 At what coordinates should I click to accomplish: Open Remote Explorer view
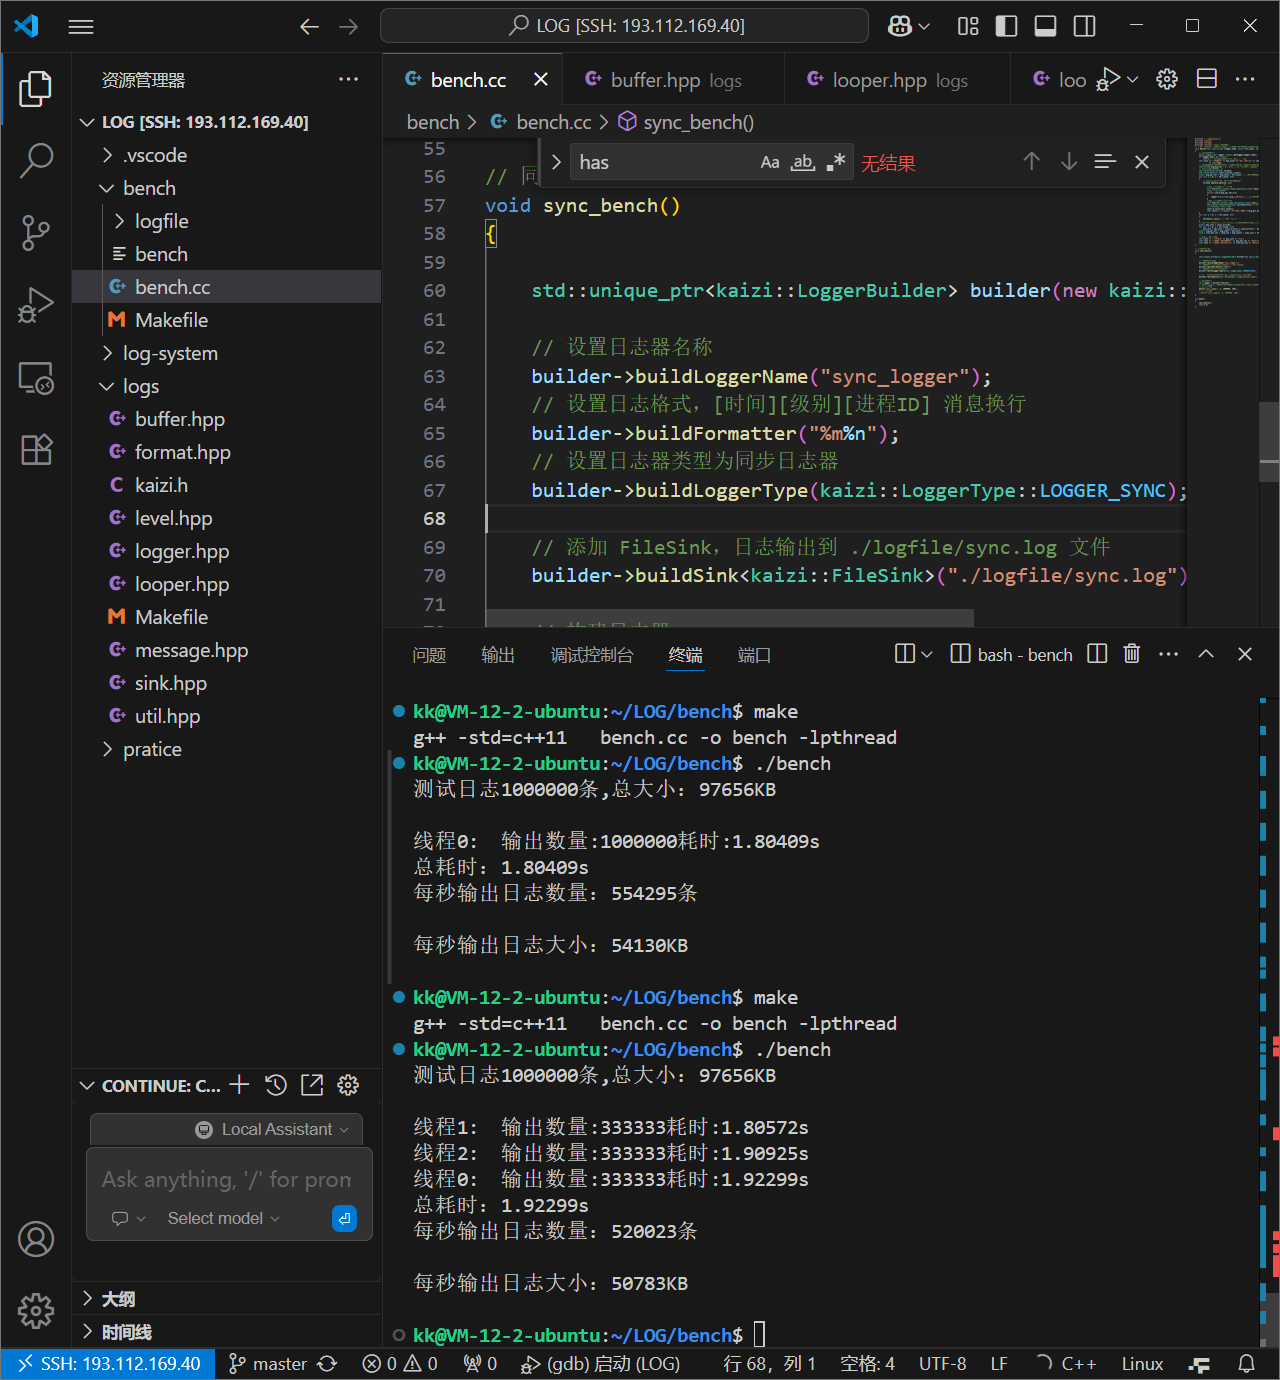(36, 378)
